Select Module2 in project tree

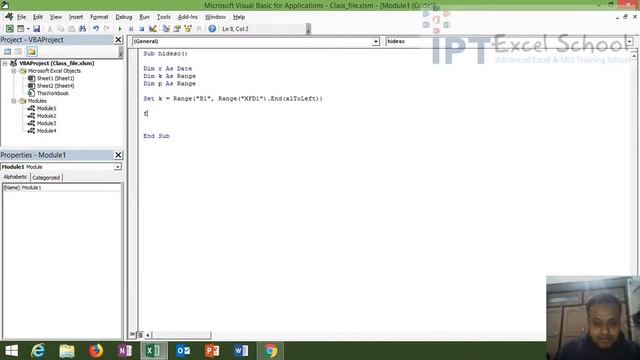pyautogui.click(x=46, y=116)
